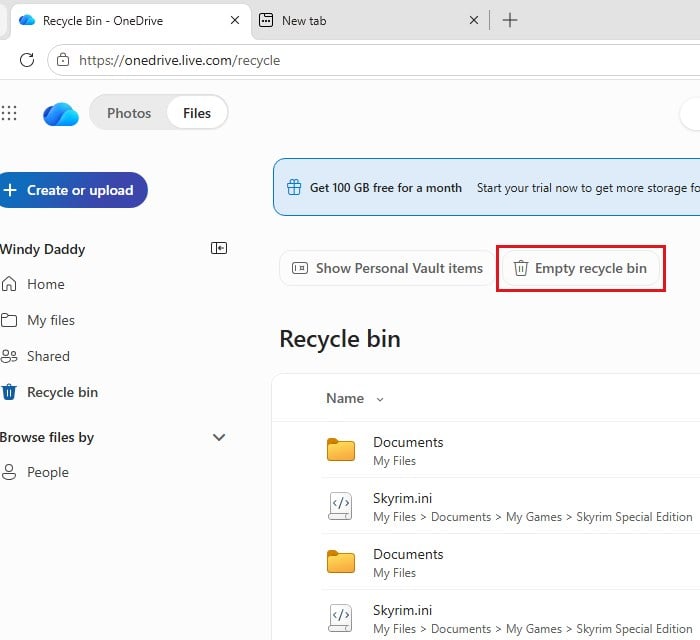This screenshot has height=640, width=700.
Task: Select first Skyrim.ini file icon
Action: [340, 506]
